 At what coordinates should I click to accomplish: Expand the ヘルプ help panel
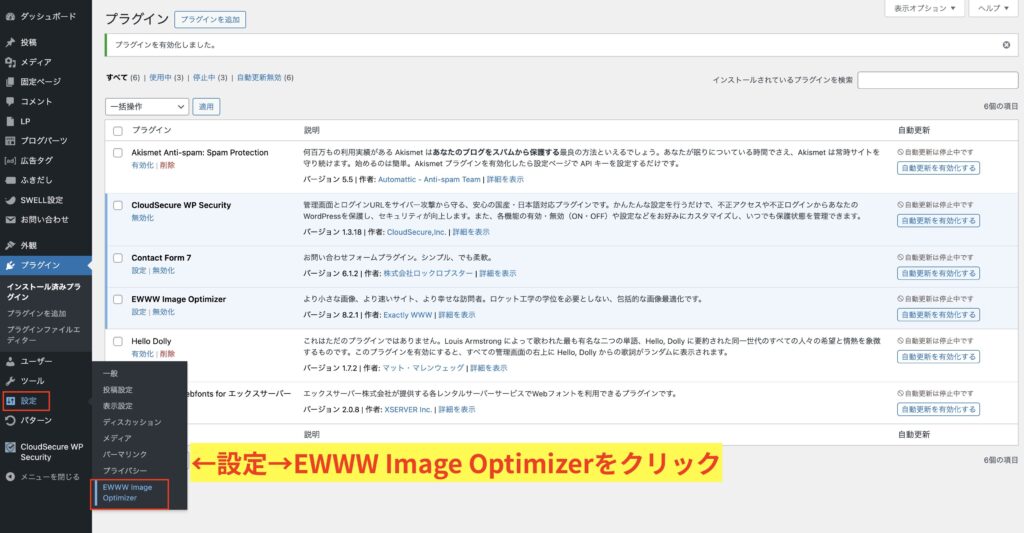tap(993, 8)
